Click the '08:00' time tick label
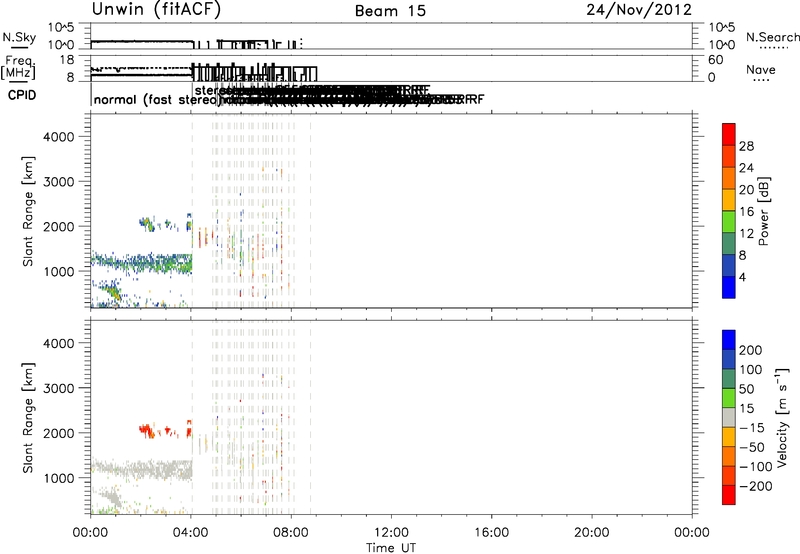The width and height of the screenshot is (800, 554). point(291,533)
